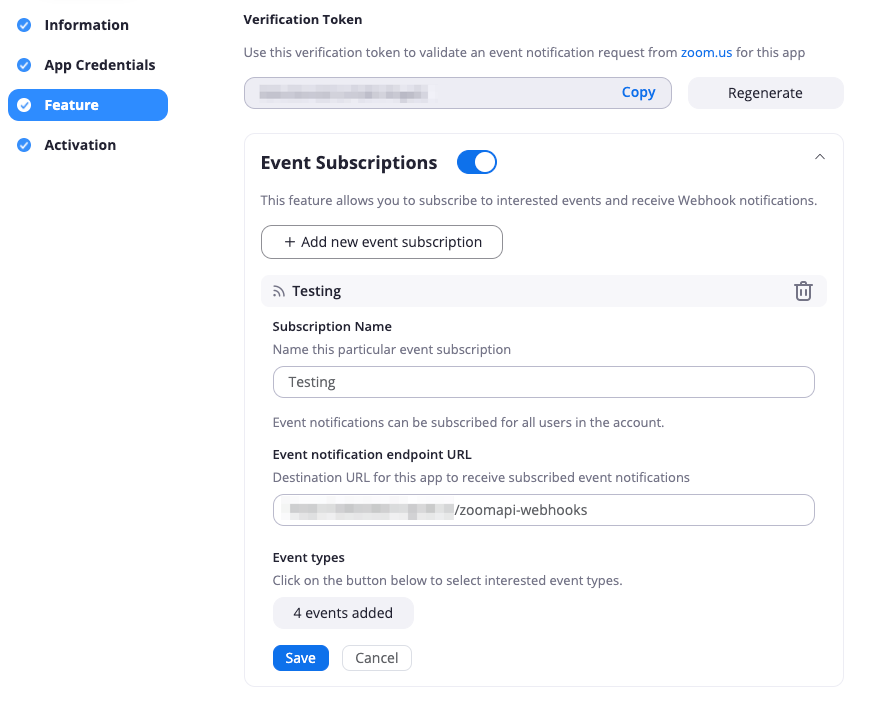The height and width of the screenshot is (711, 870).
Task: Save the event subscription
Action: [301, 658]
